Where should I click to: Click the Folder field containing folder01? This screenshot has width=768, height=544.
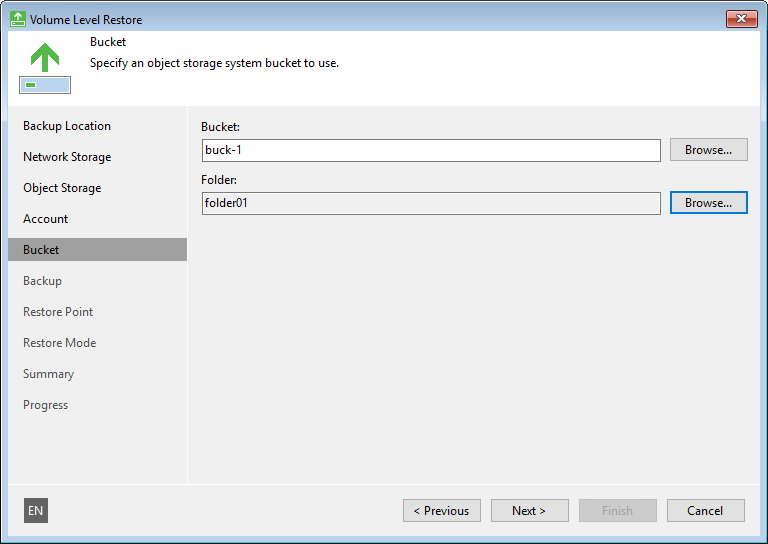click(x=431, y=203)
